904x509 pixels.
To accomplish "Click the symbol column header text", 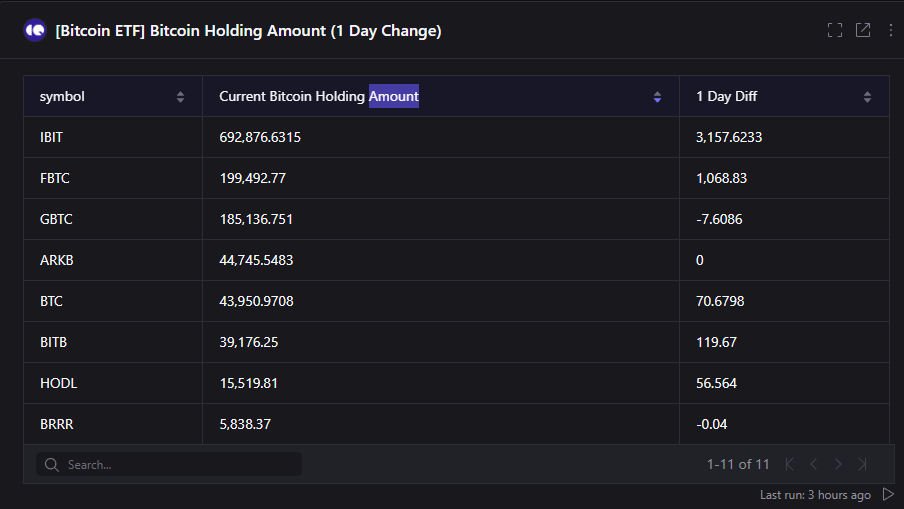I will (x=62, y=96).
